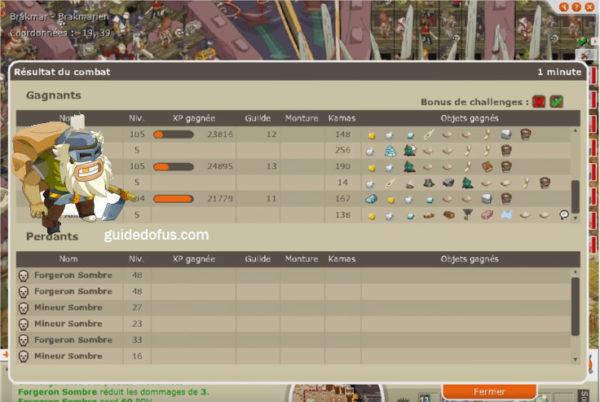This screenshot has height=402, width=600.
Task: Select the Mineur Sombre level 27 name
Action: [68, 308]
